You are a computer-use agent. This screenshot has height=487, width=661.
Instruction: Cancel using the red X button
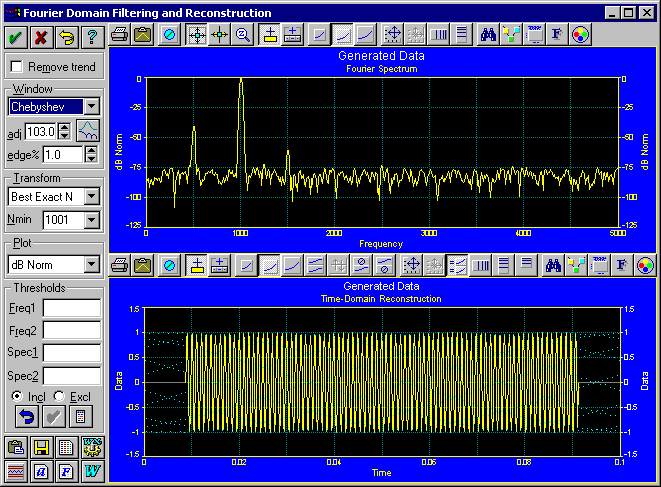[x=41, y=37]
